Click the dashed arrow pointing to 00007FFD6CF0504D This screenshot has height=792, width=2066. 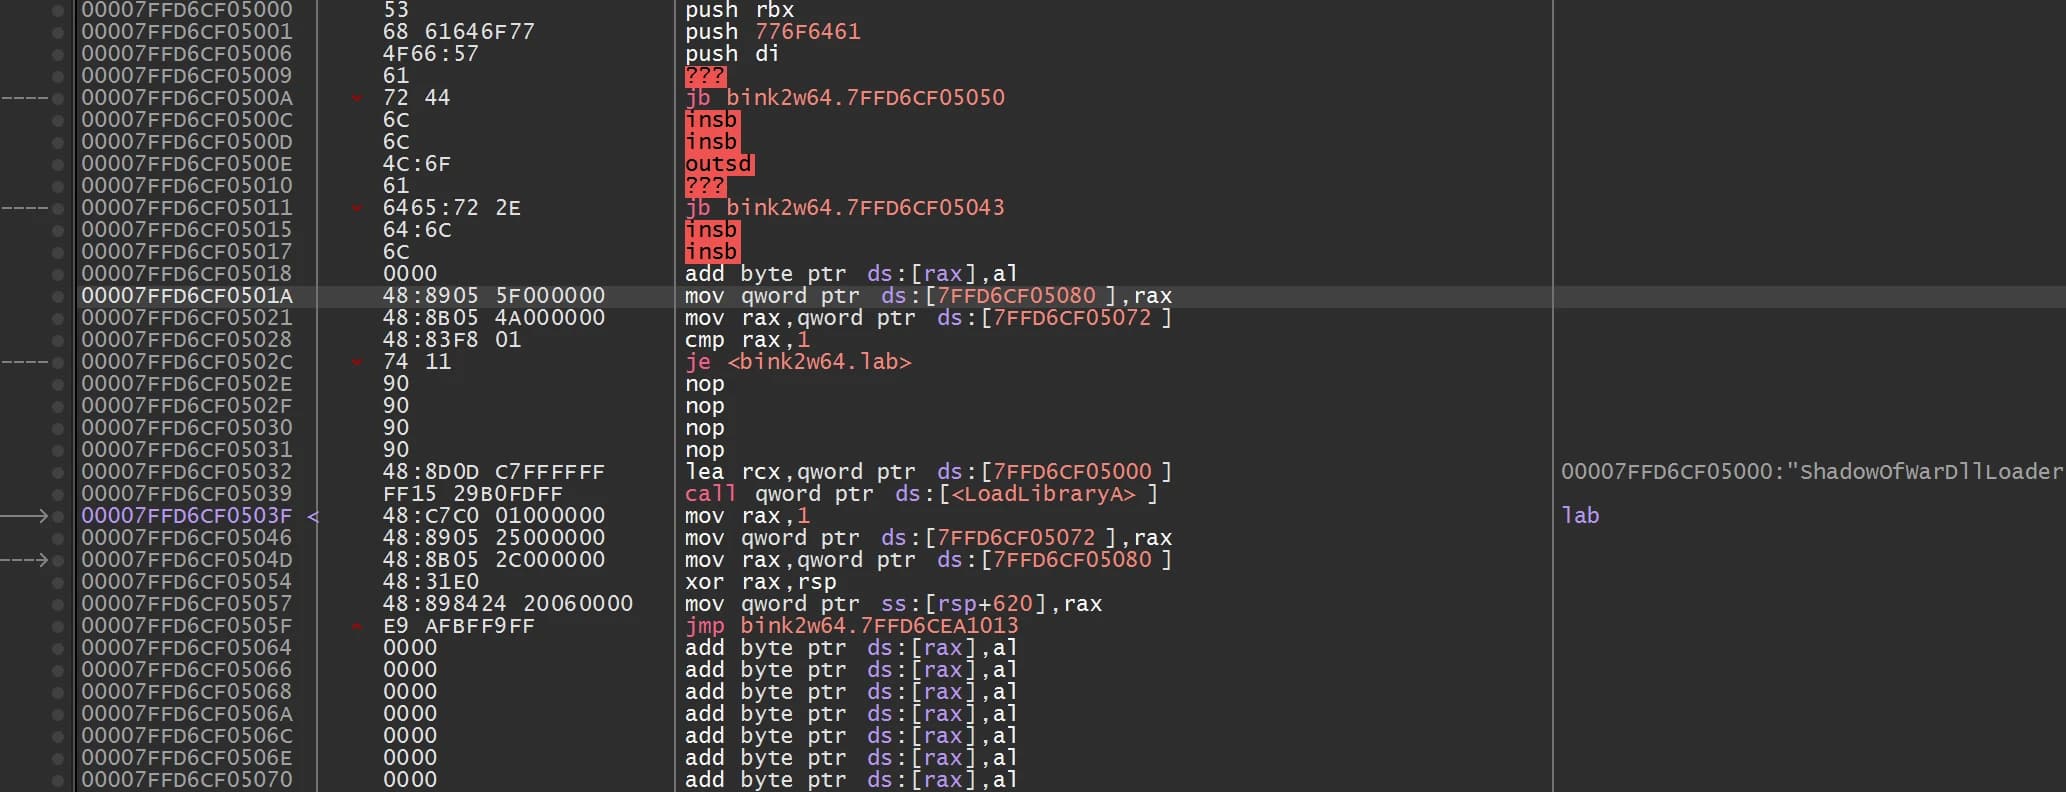click(25, 560)
